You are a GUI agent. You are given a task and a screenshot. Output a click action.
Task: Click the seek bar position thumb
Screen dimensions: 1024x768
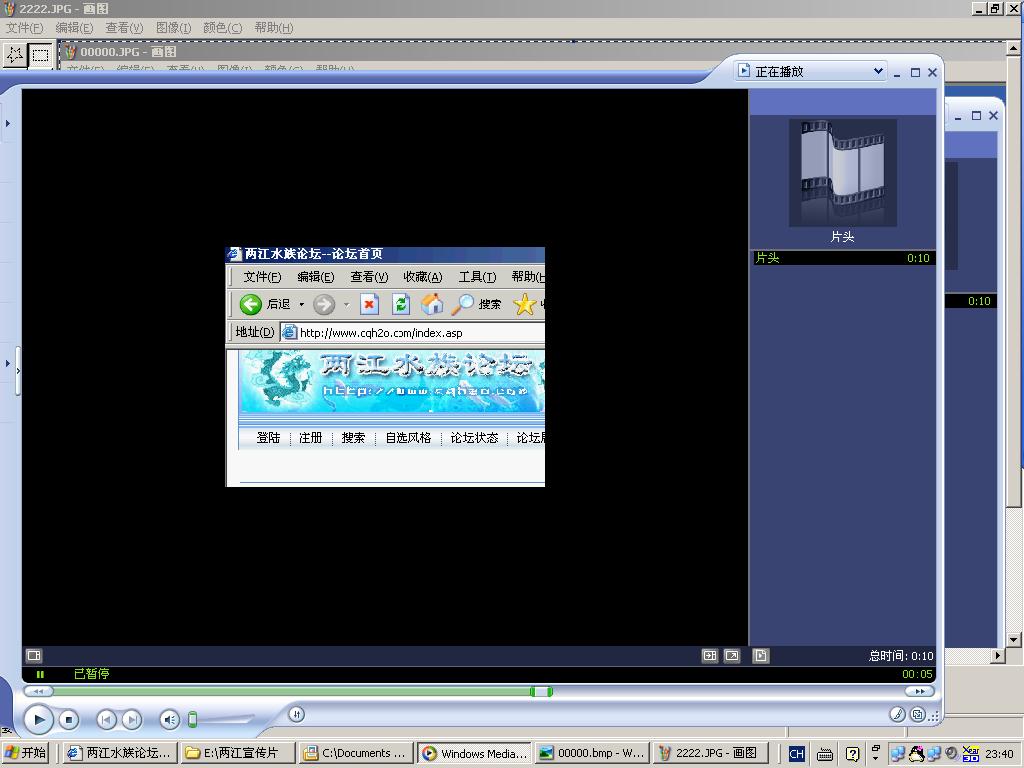pos(541,691)
